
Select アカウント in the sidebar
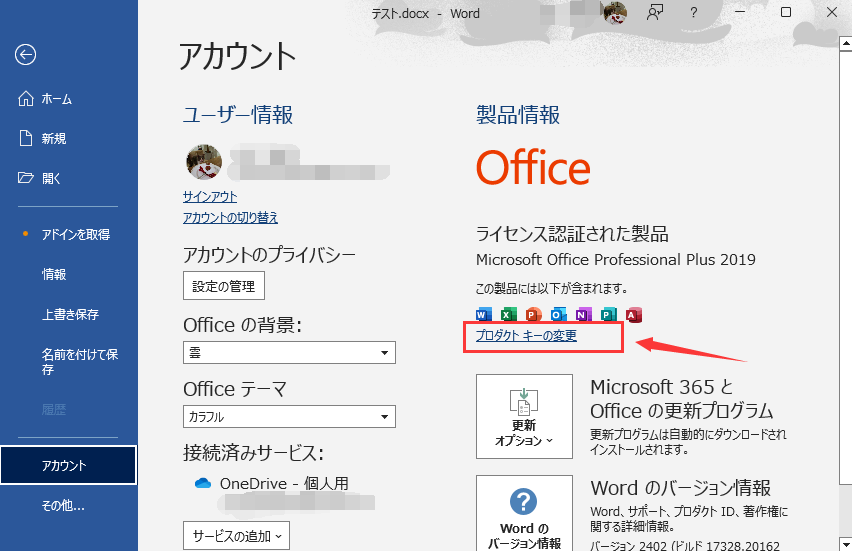click(x=68, y=465)
